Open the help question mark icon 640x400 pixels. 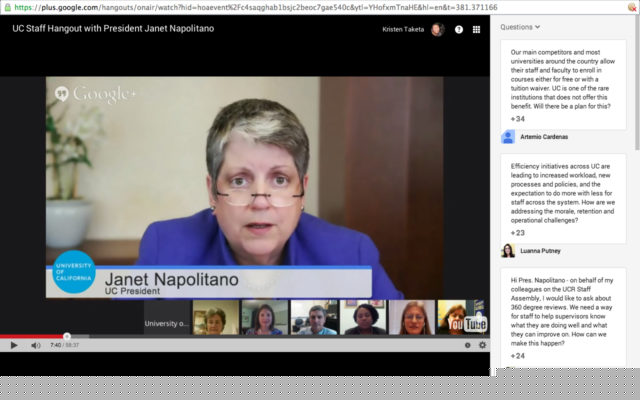pos(459,29)
